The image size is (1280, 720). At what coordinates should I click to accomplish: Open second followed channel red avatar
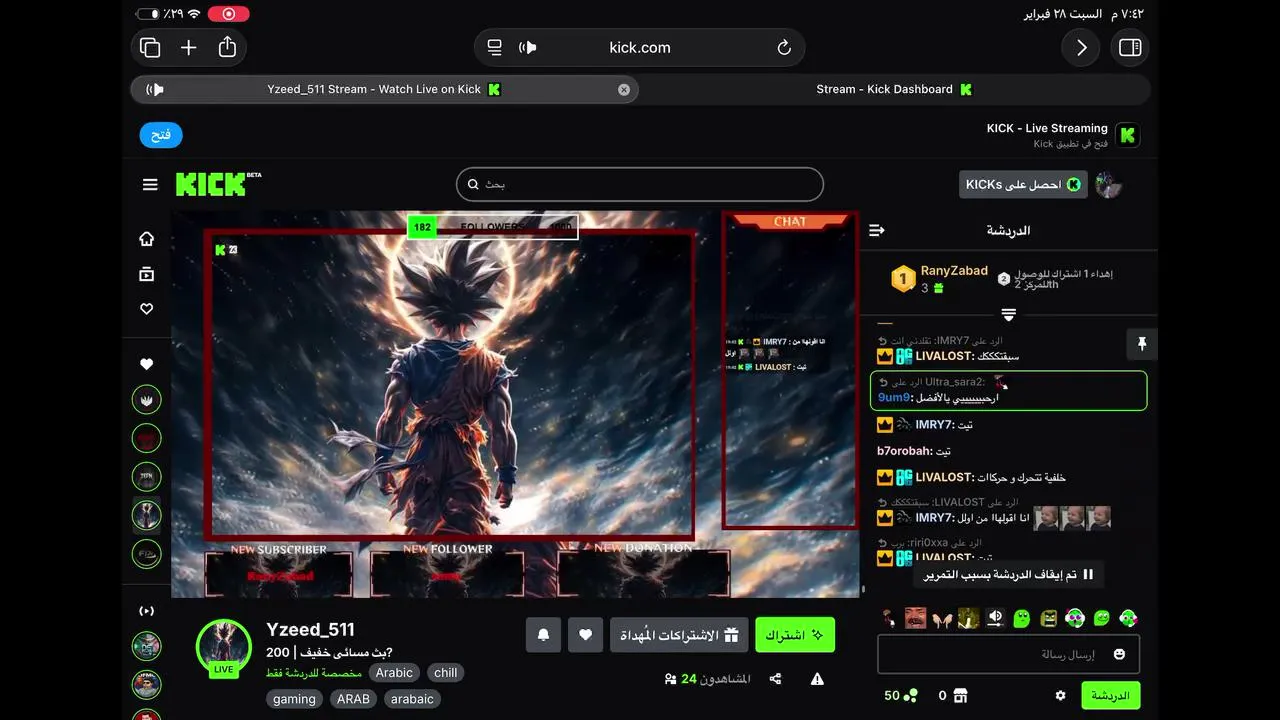(147, 438)
